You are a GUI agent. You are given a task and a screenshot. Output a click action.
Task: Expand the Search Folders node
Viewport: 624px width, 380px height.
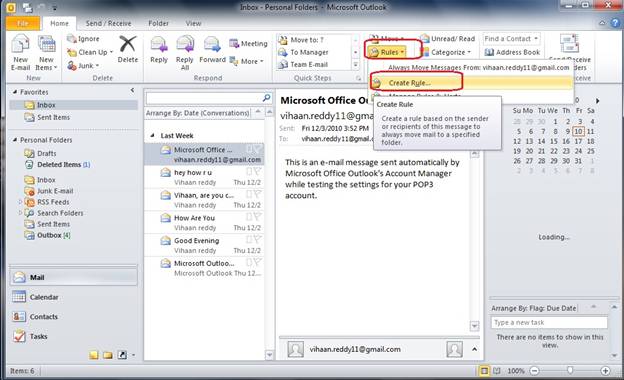coord(20,213)
